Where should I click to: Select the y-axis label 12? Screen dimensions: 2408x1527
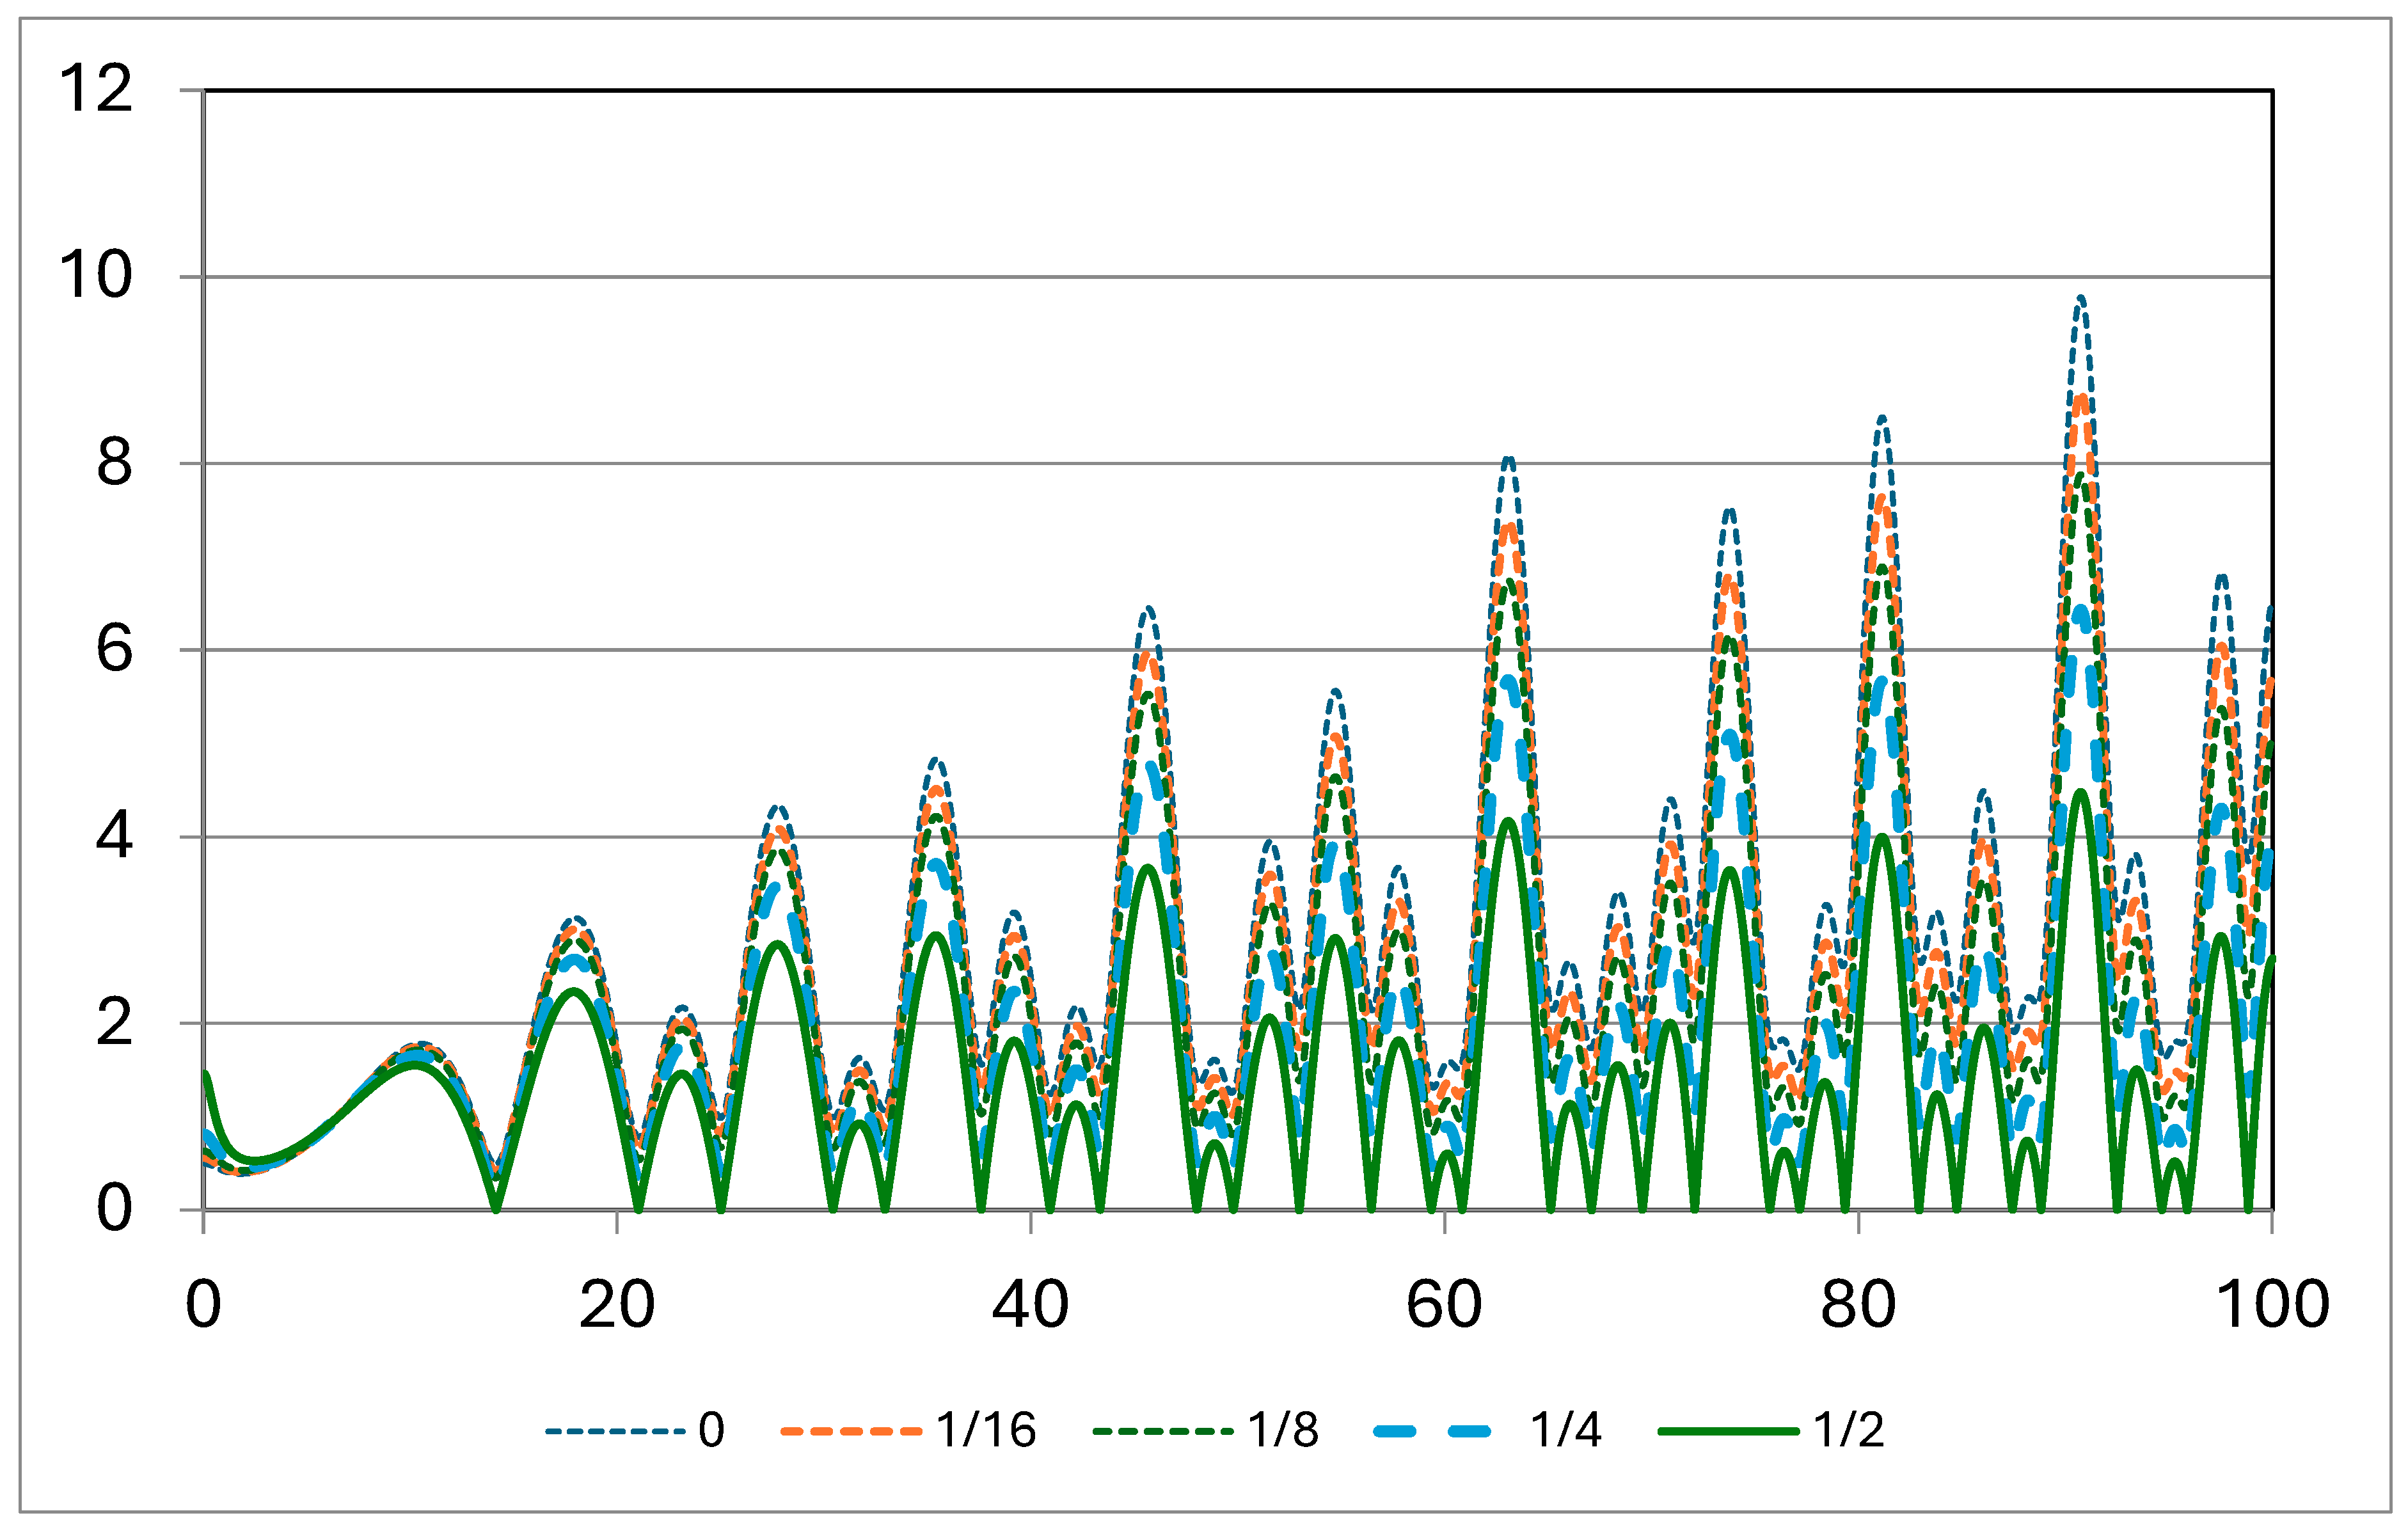click(x=96, y=88)
